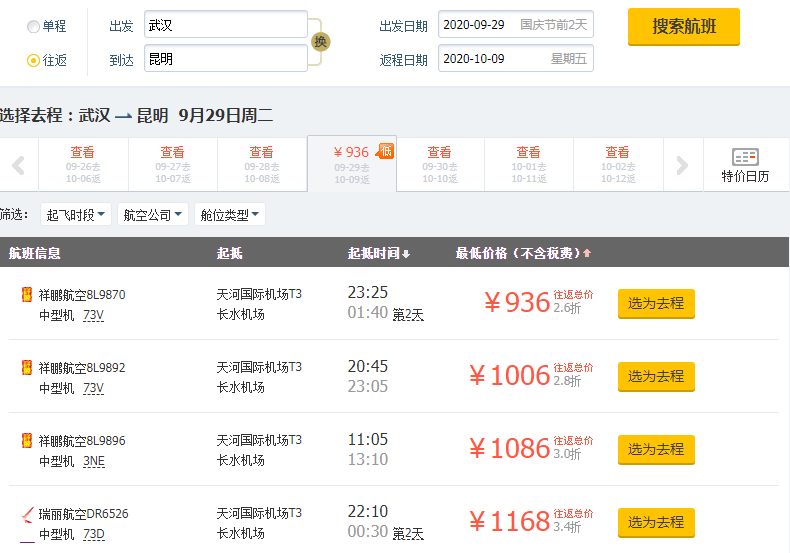Sort by 起抵时间 arrow in header
790x553 pixels.
[406, 254]
